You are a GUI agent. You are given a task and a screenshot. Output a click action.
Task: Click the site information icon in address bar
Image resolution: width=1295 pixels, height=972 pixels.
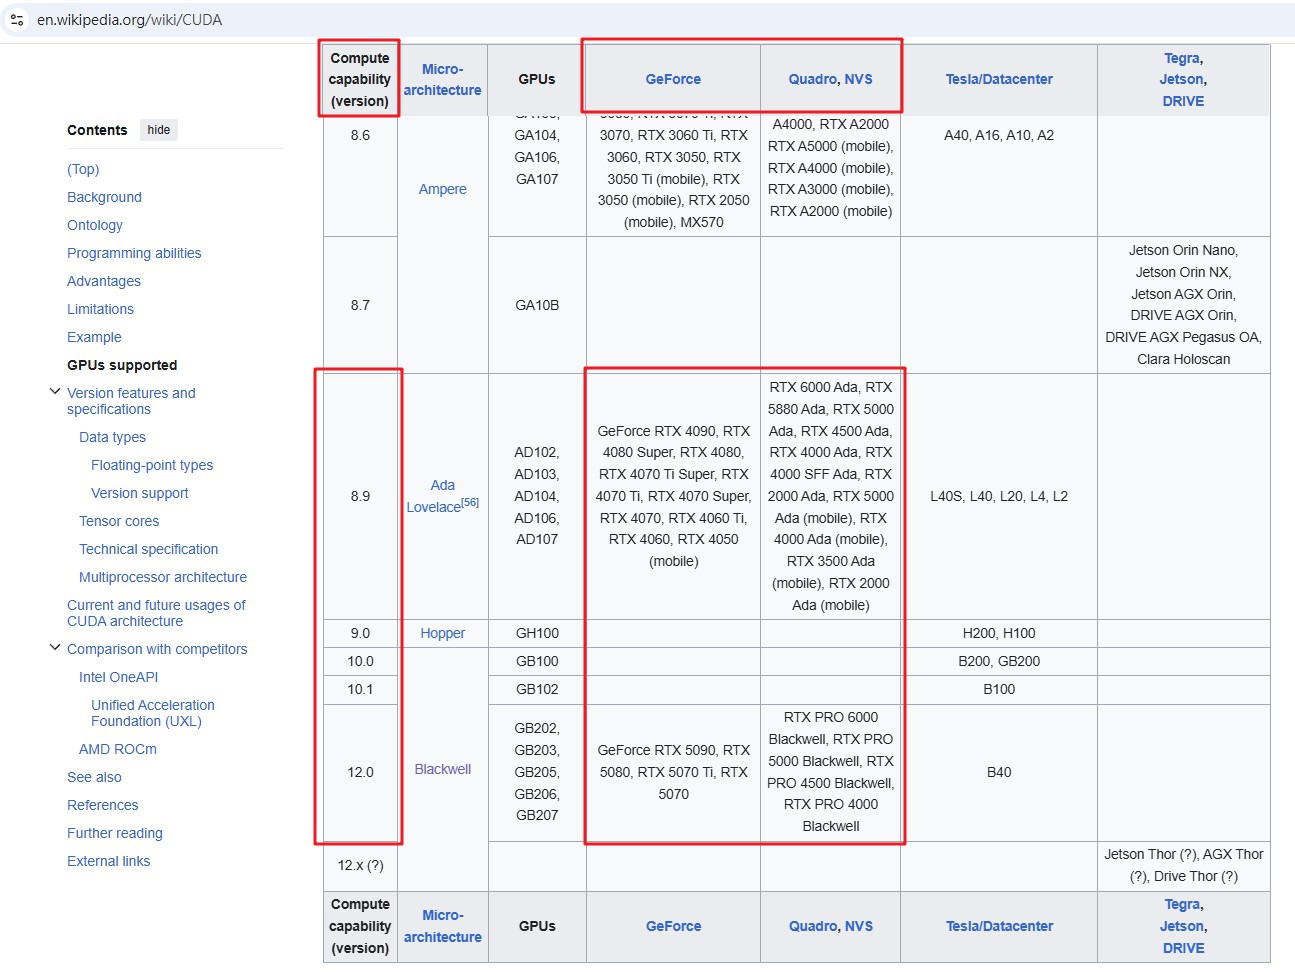[17, 19]
